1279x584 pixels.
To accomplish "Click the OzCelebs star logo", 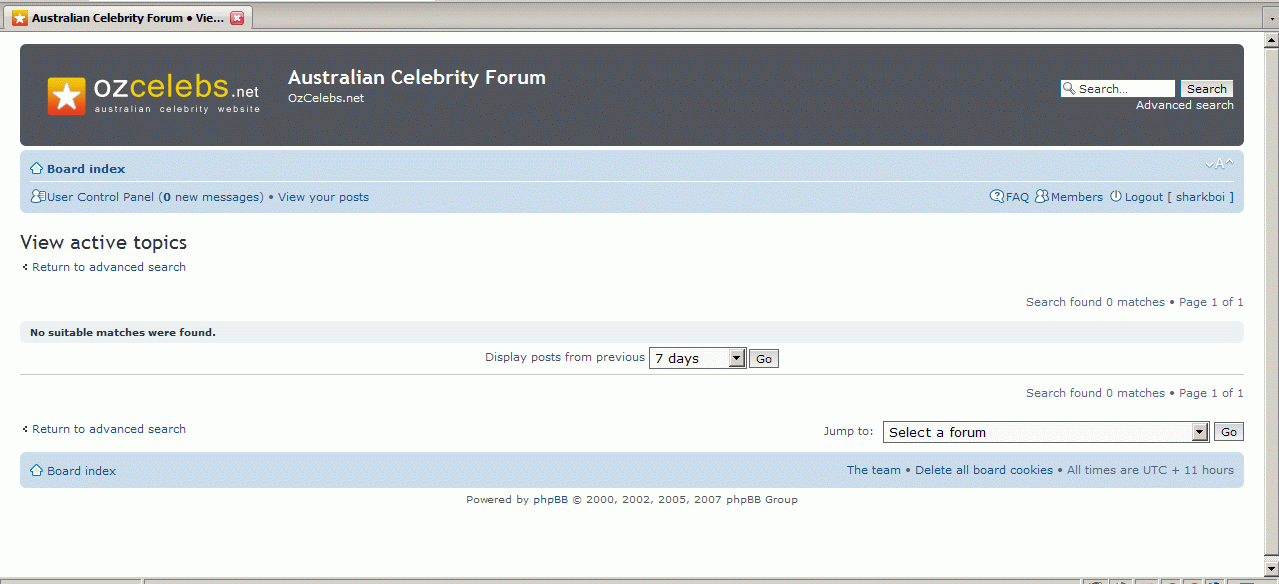I will point(67,96).
